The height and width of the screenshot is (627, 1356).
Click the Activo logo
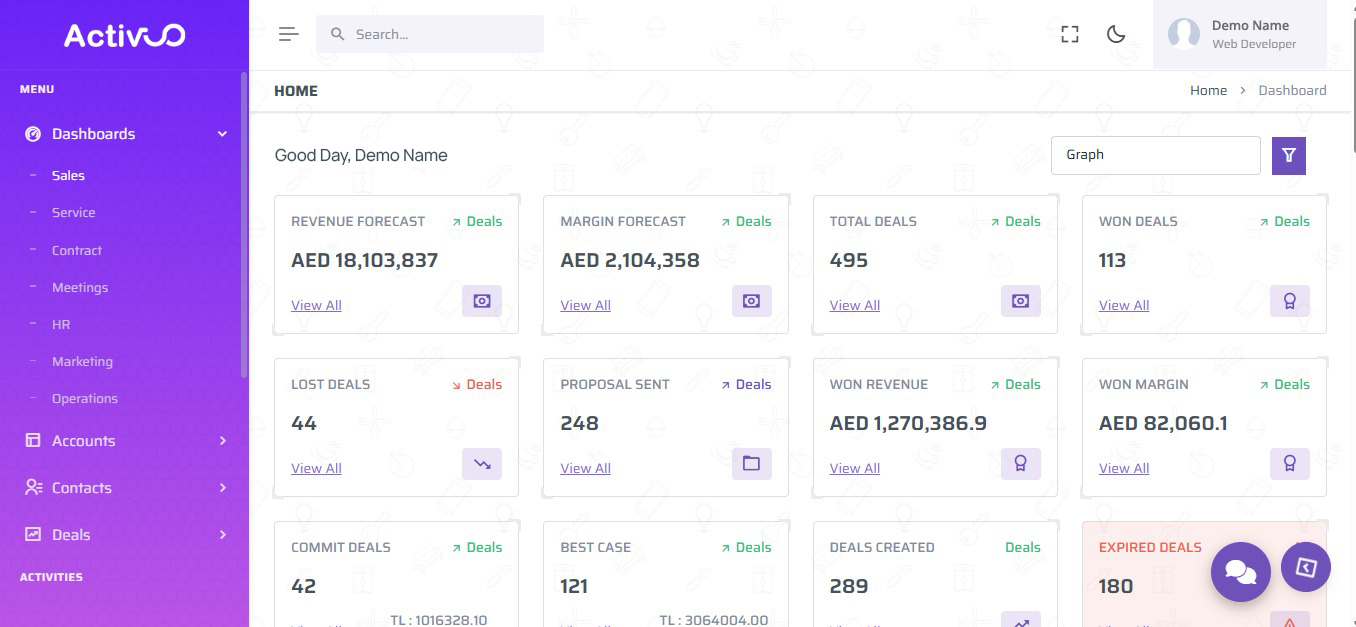[x=124, y=35]
